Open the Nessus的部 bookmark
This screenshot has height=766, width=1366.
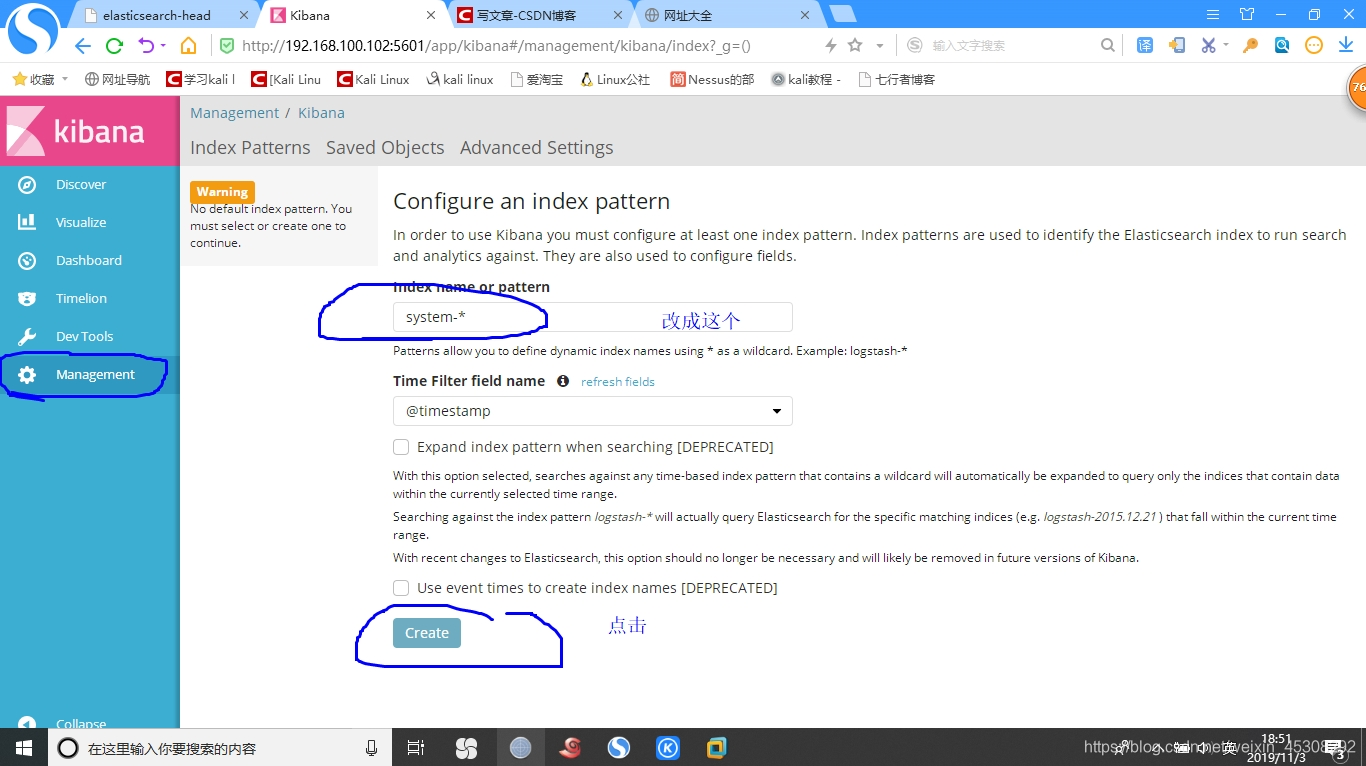click(x=712, y=79)
